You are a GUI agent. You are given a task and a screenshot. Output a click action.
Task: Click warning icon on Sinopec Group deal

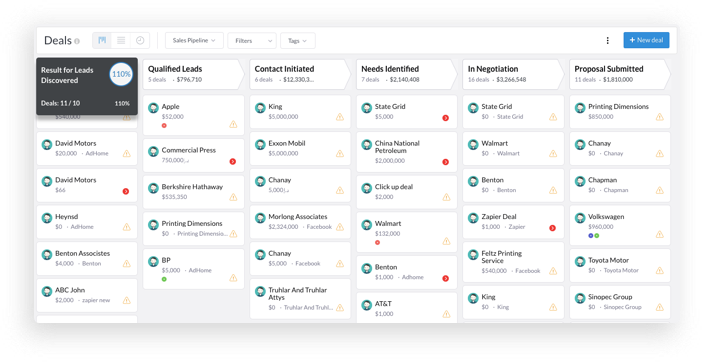coord(659,307)
